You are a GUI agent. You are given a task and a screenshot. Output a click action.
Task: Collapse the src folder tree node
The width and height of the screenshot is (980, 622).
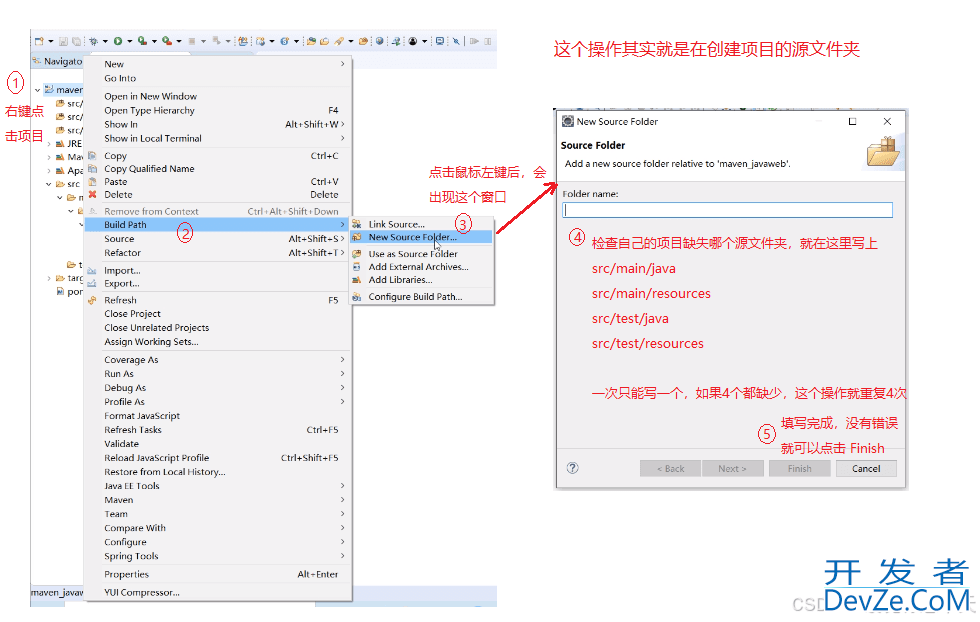pyautogui.click(x=49, y=184)
